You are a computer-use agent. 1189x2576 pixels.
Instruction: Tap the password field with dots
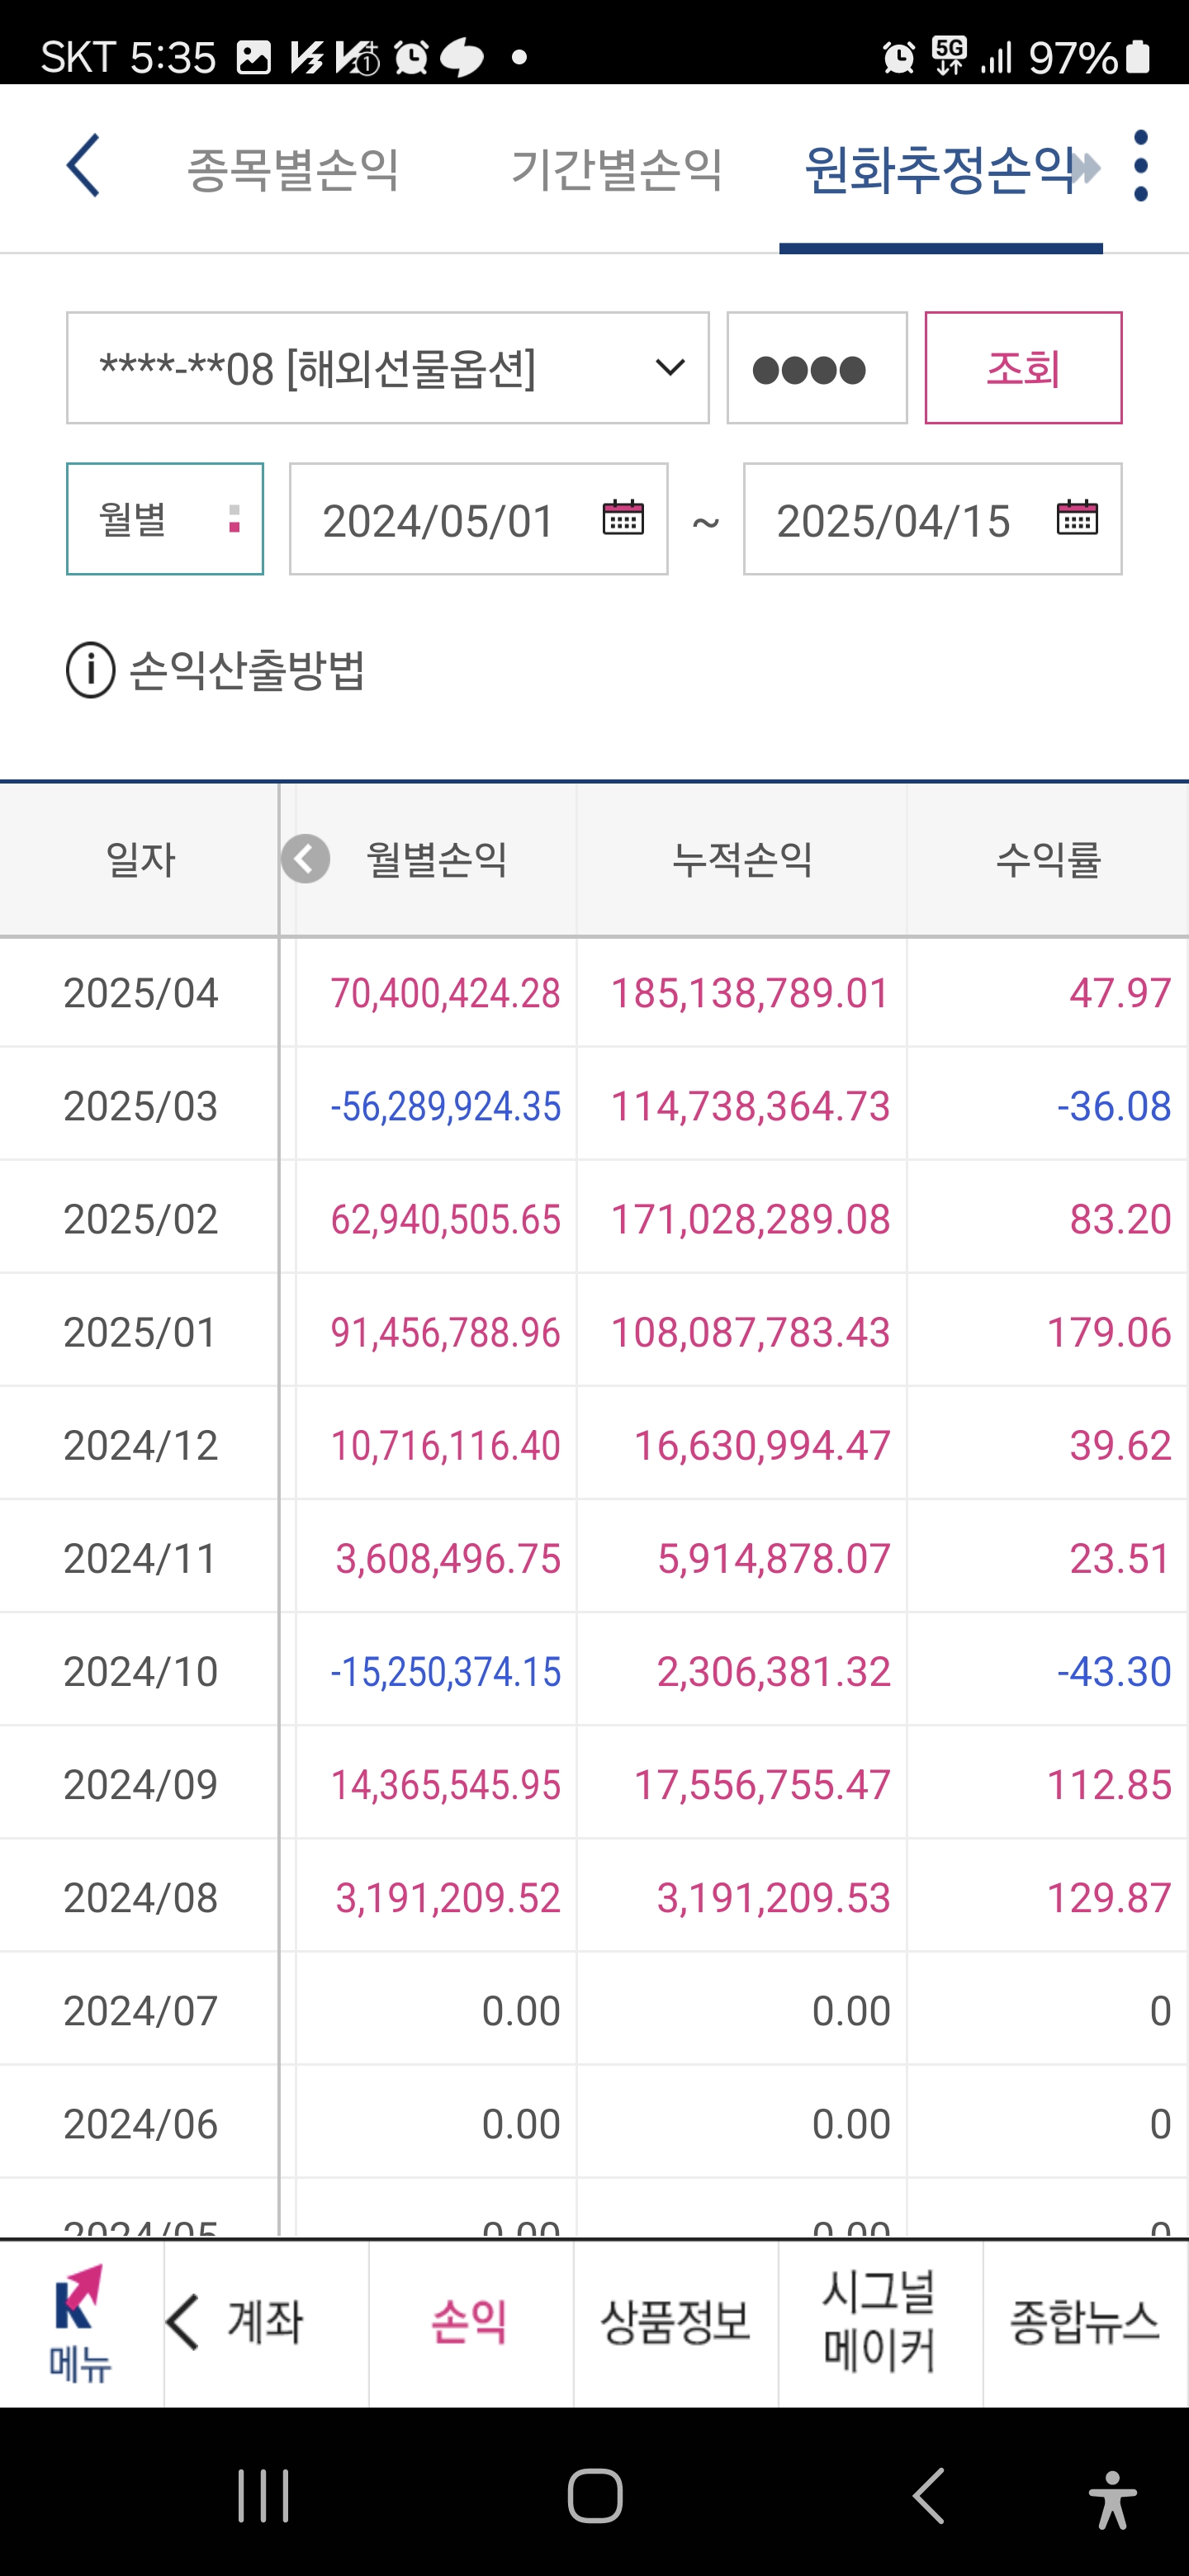pos(817,368)
